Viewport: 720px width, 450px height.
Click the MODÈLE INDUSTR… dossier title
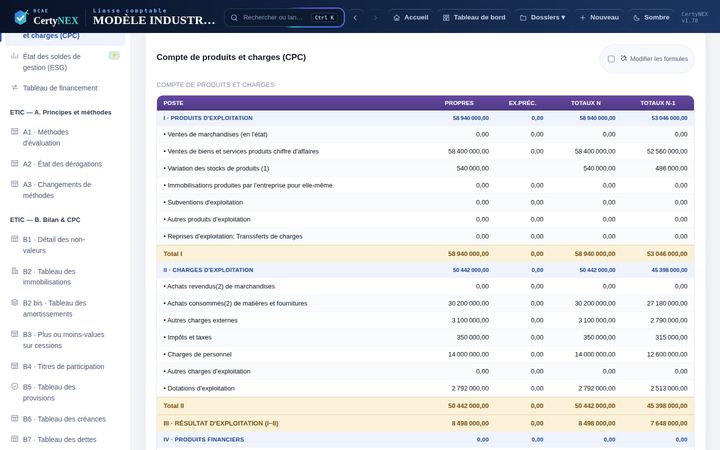pyautogui.click(x=154, y=20)
